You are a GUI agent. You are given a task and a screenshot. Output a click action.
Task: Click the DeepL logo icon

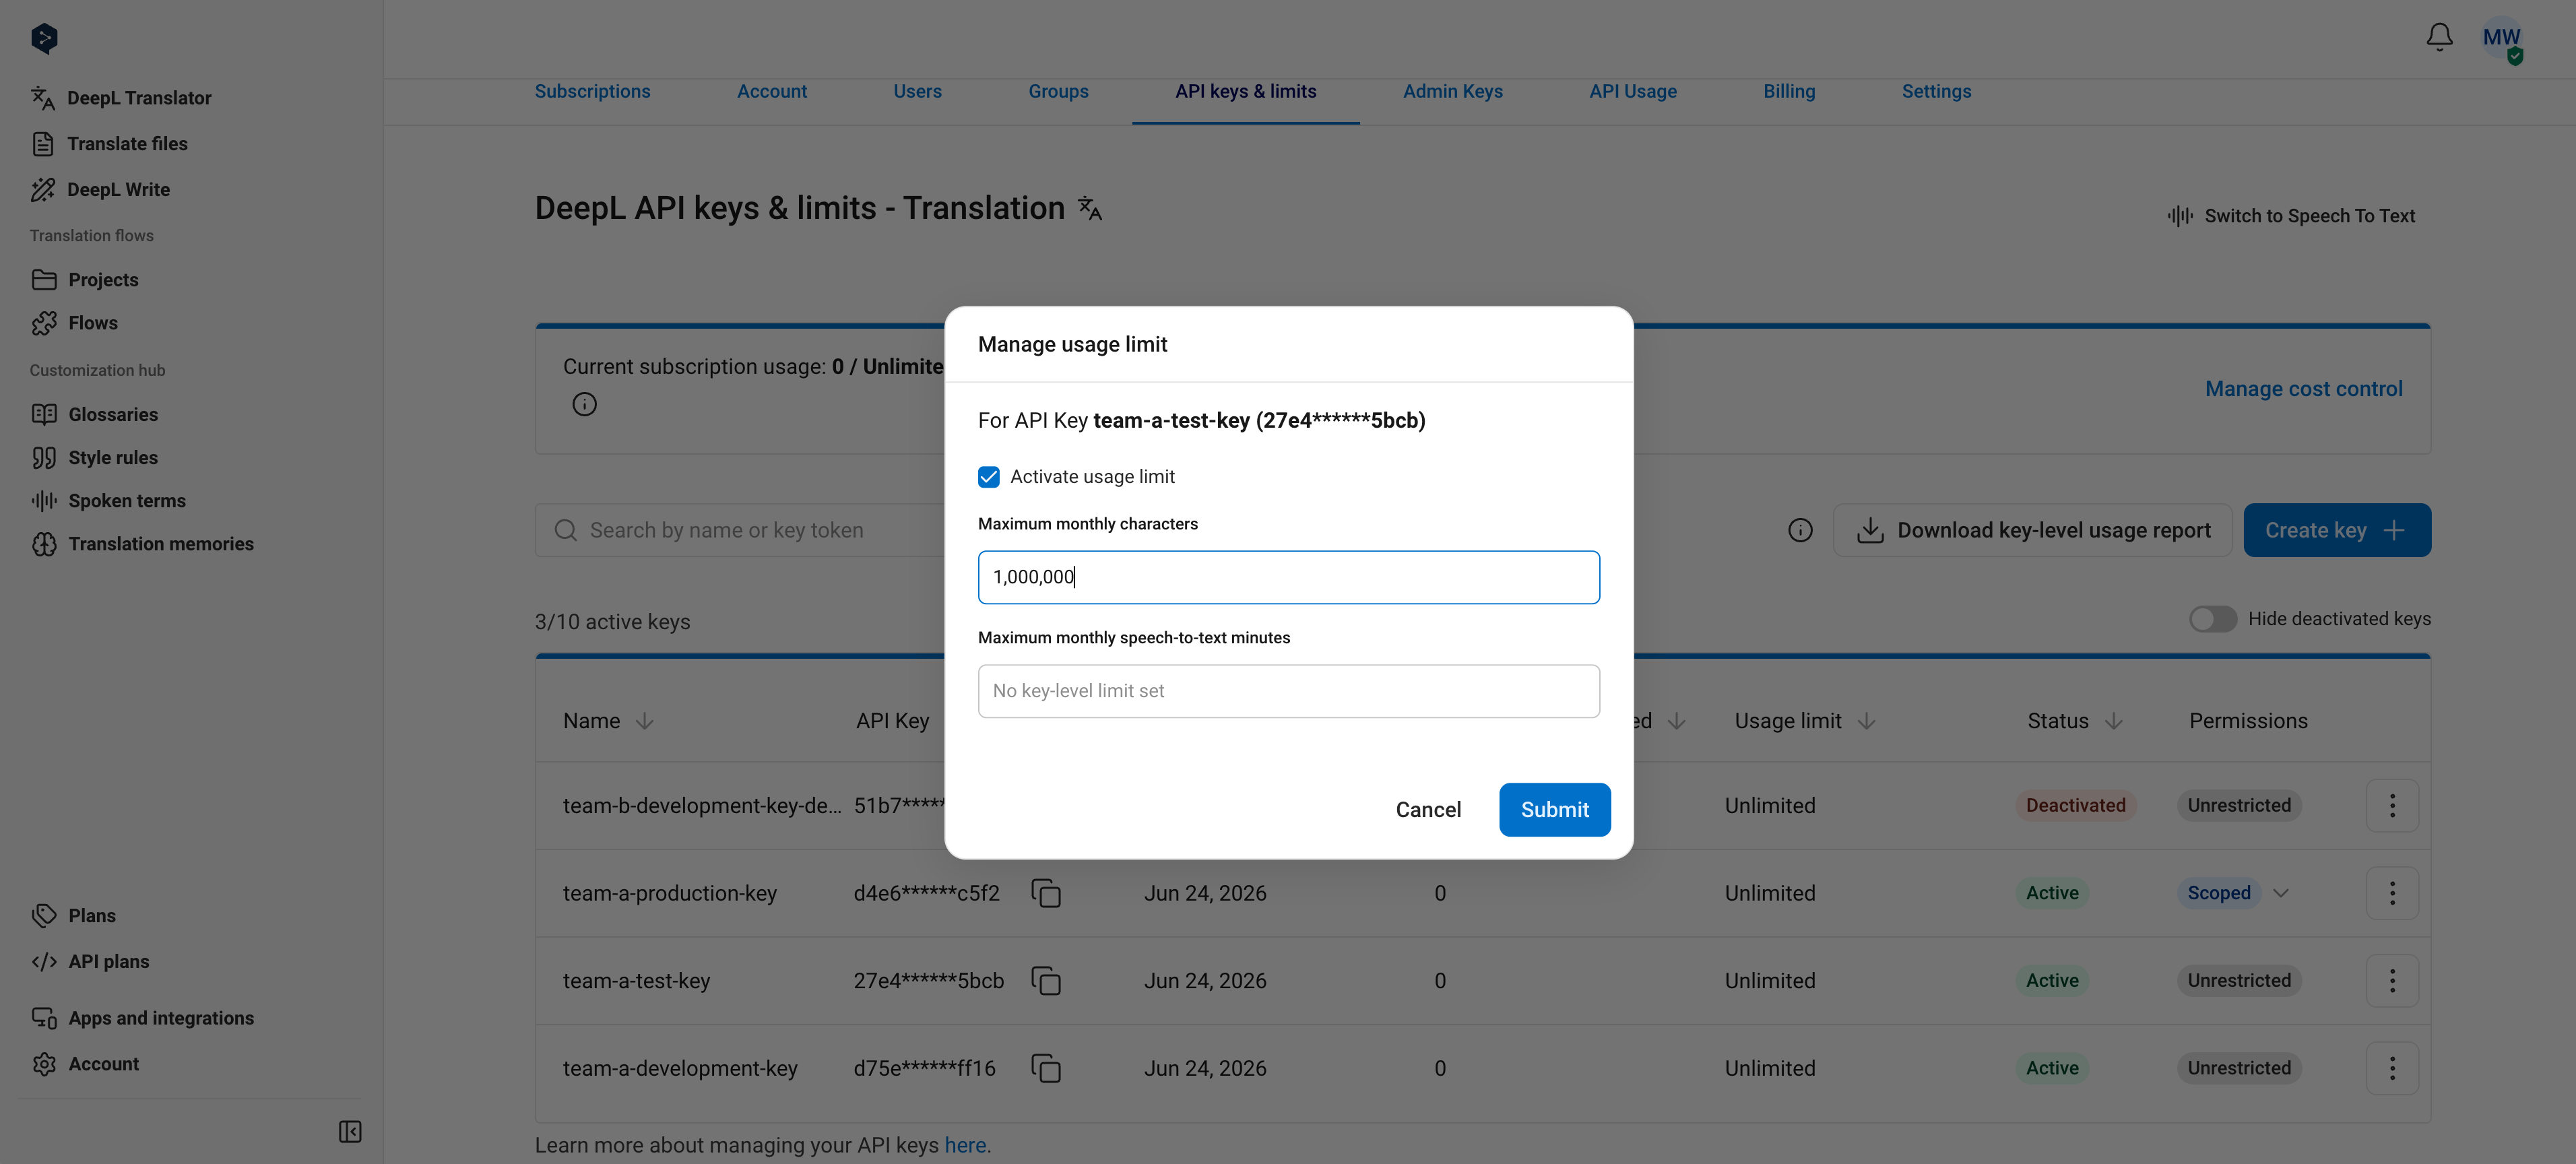(44, 38)
